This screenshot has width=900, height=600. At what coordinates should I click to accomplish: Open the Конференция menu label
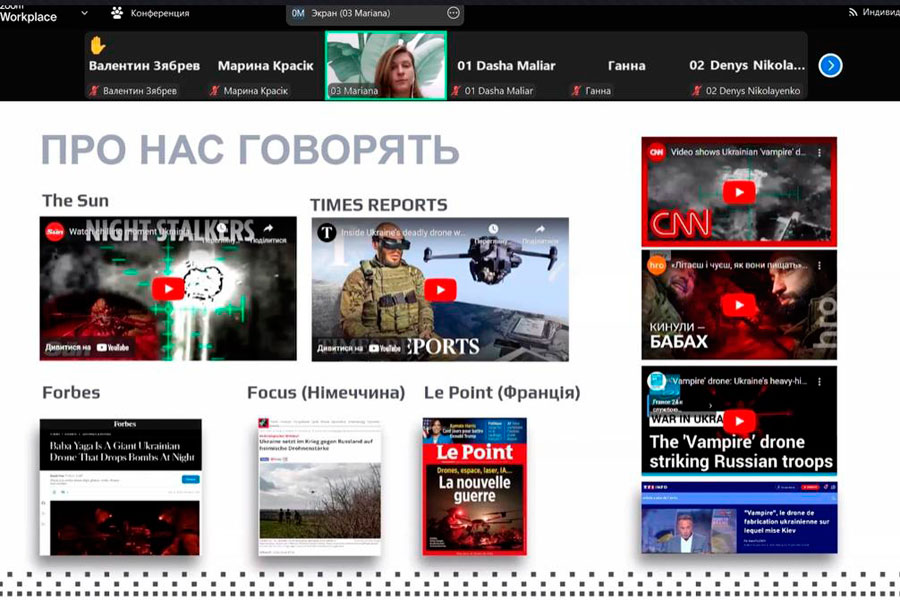coord(160,13)
